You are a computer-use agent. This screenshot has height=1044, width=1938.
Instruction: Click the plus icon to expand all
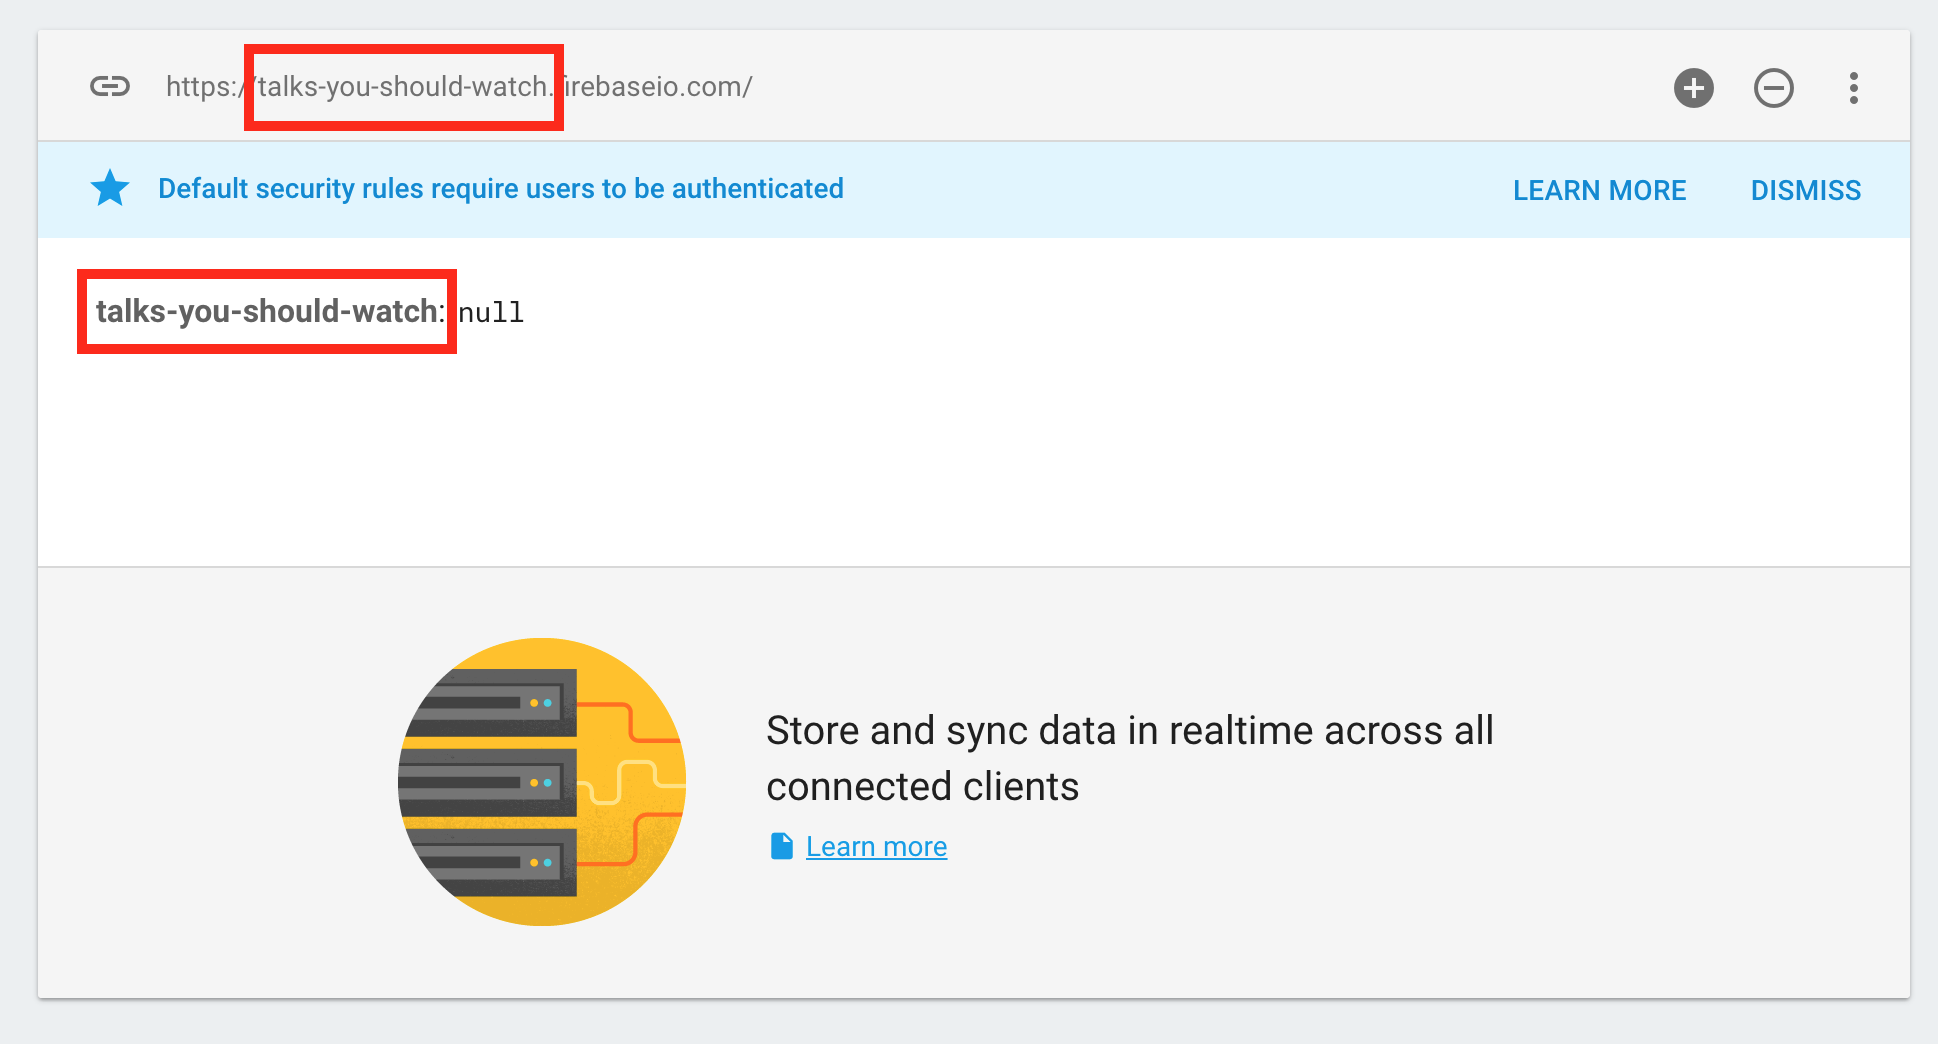[x=1694, y=88]
